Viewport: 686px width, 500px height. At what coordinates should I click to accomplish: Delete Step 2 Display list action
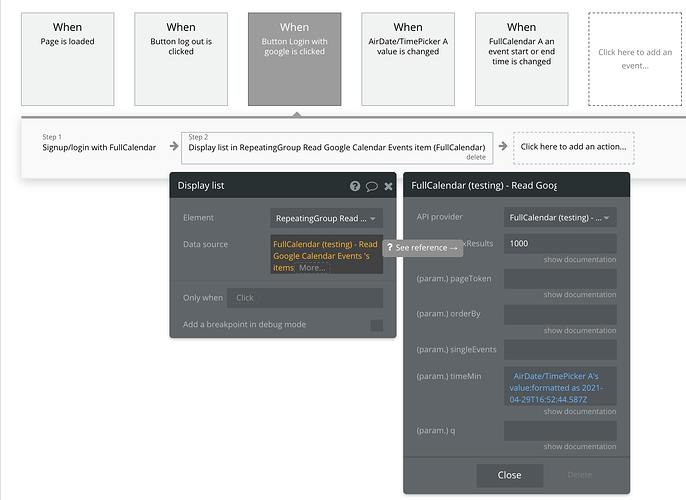click(x=476, y=157)
